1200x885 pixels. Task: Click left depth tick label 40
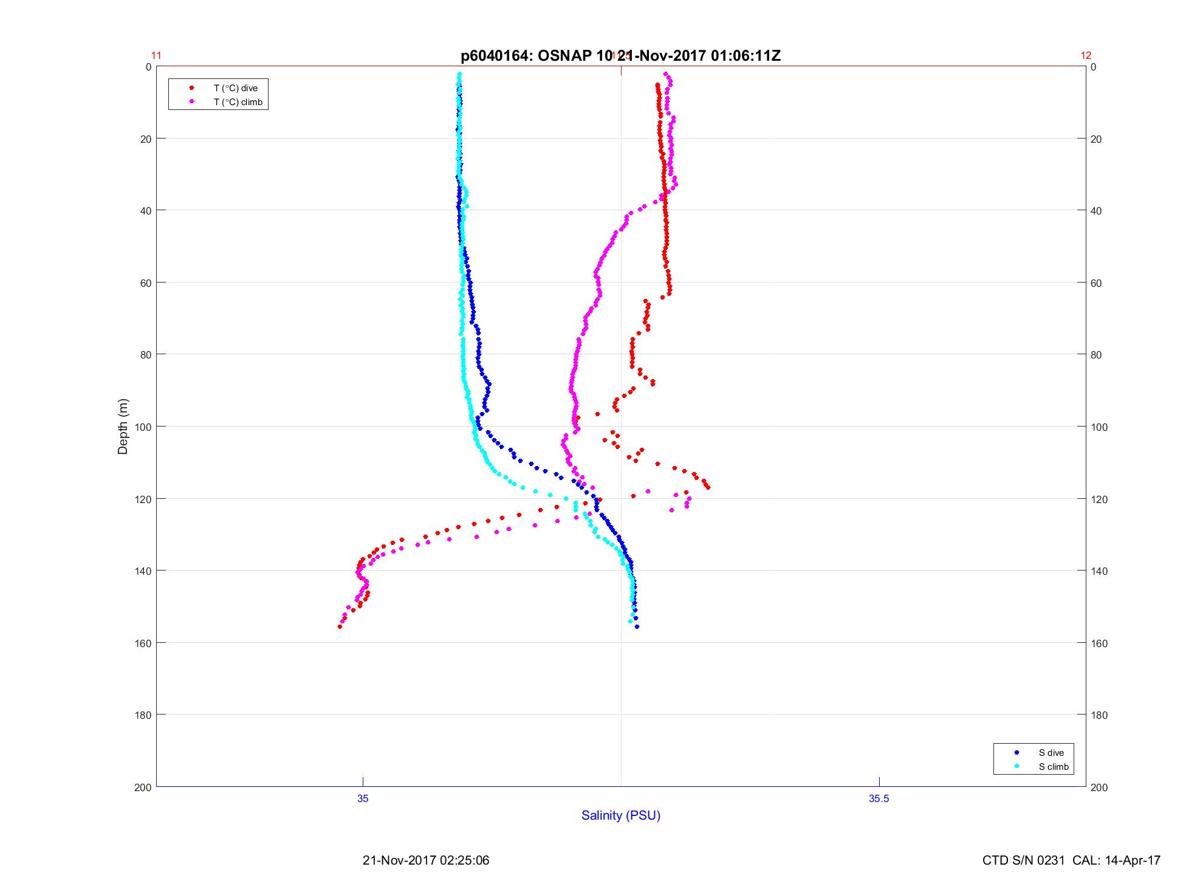(145, 211)
